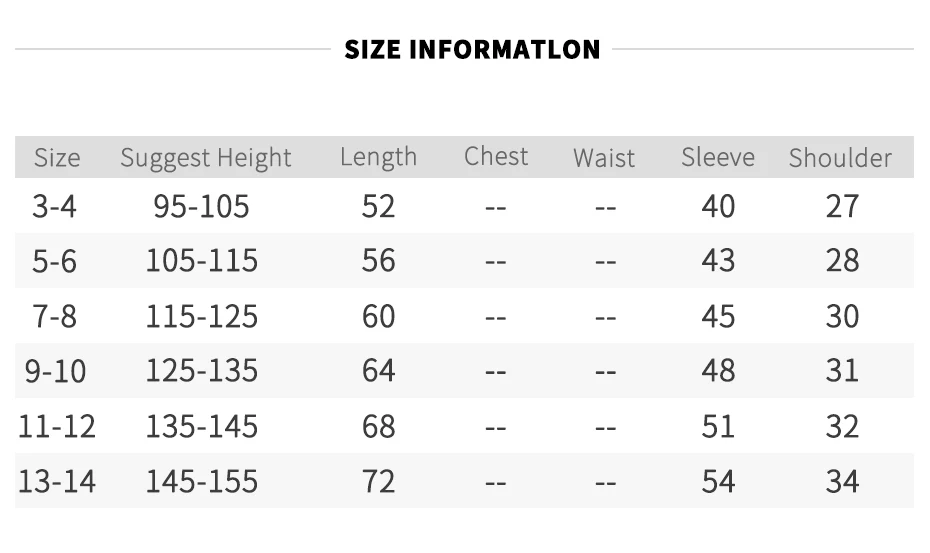Click the 145-155 height value
This screenshot has width=930, height=553.
(x=202, y=481)
